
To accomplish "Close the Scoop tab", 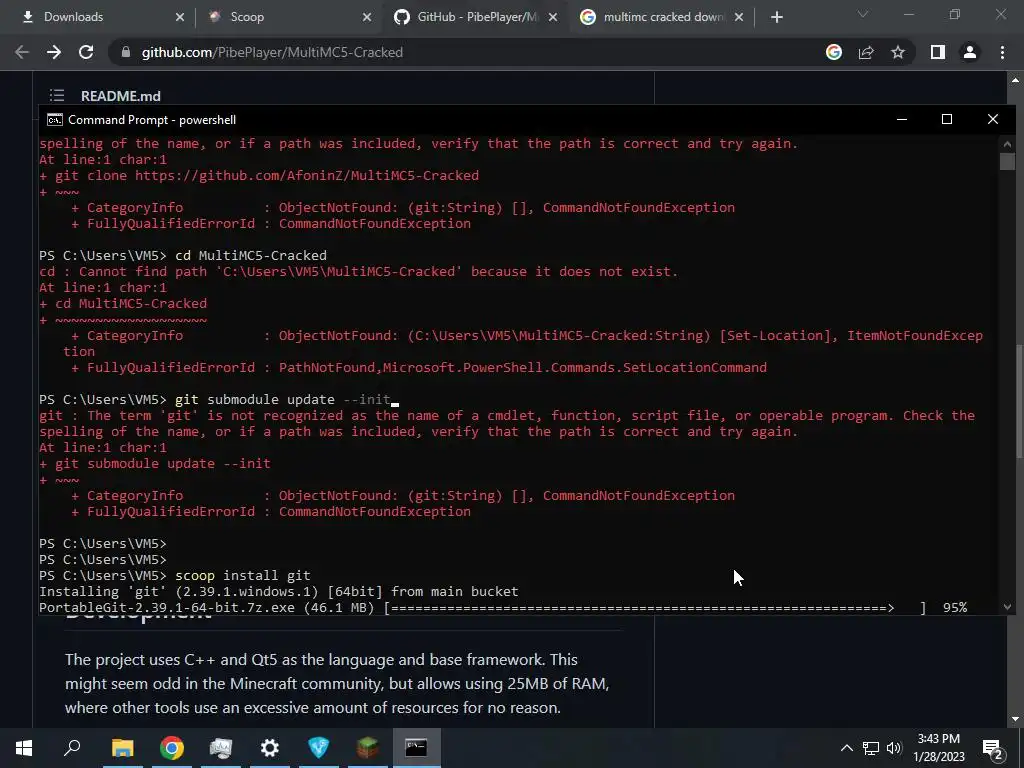I will coord(367,18).
